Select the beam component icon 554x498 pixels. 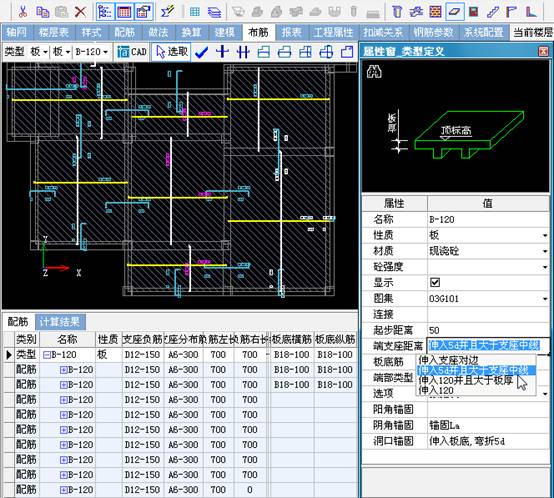(416, 12)
